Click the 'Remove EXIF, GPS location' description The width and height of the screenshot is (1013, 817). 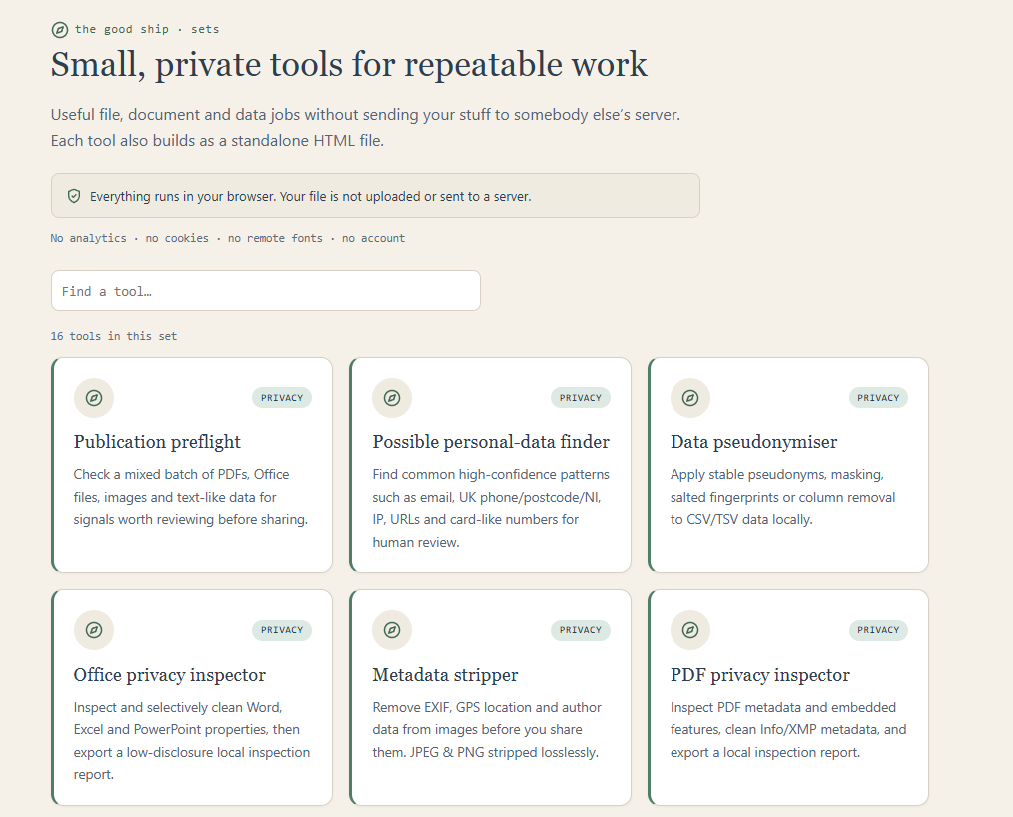tap(487, 730)
